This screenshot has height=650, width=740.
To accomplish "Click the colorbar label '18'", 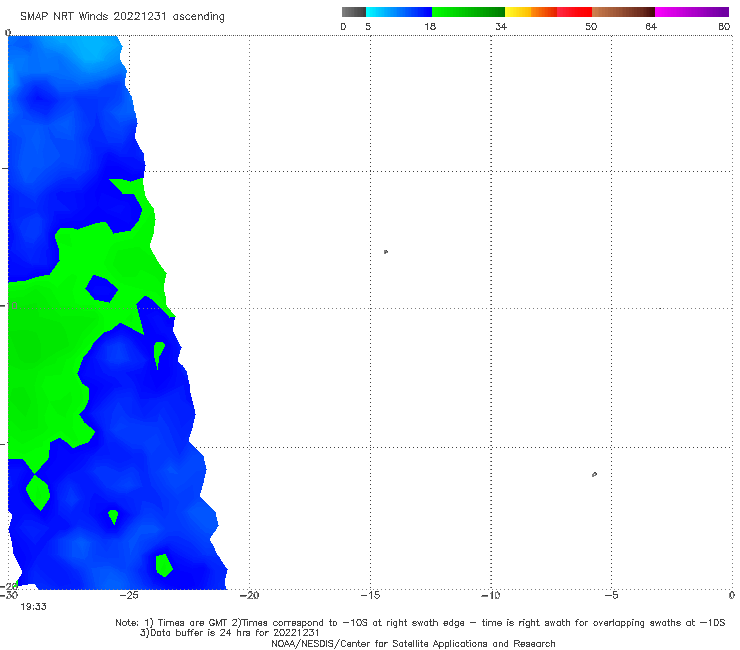I will [x=430, y=26].
